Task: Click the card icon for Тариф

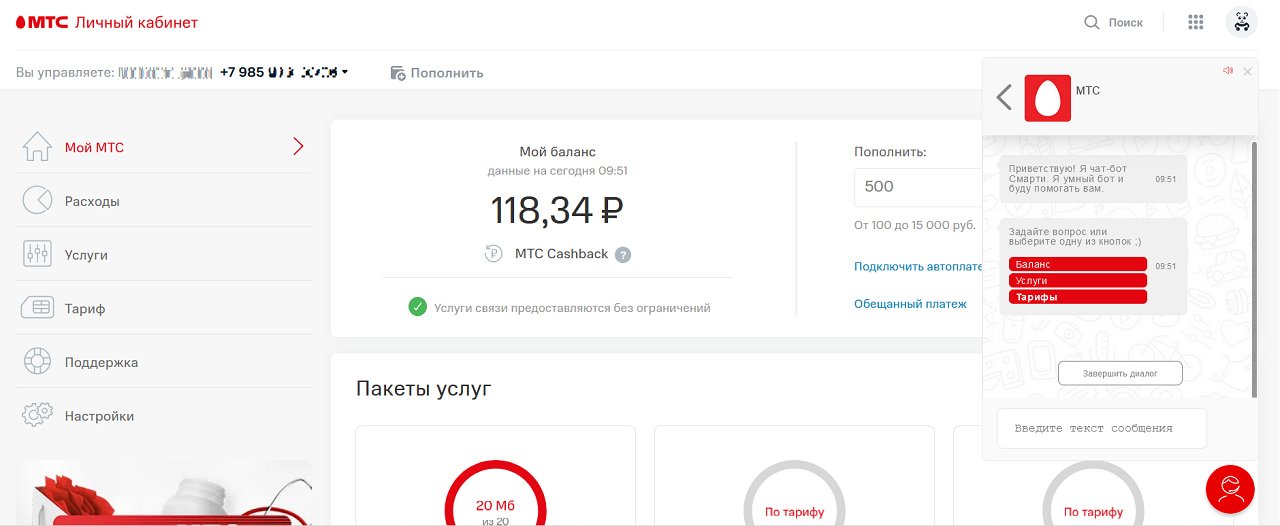Action: [37, 308]
